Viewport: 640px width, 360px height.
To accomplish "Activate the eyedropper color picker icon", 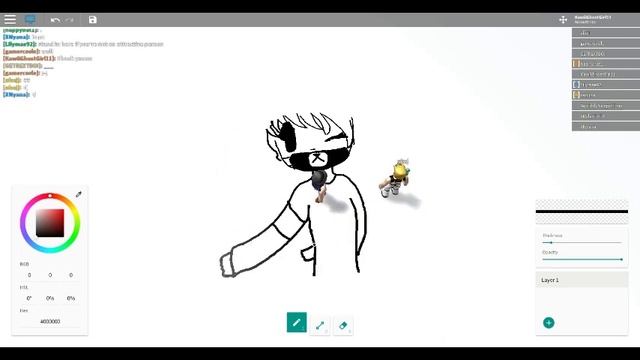I will coord(78,194).
